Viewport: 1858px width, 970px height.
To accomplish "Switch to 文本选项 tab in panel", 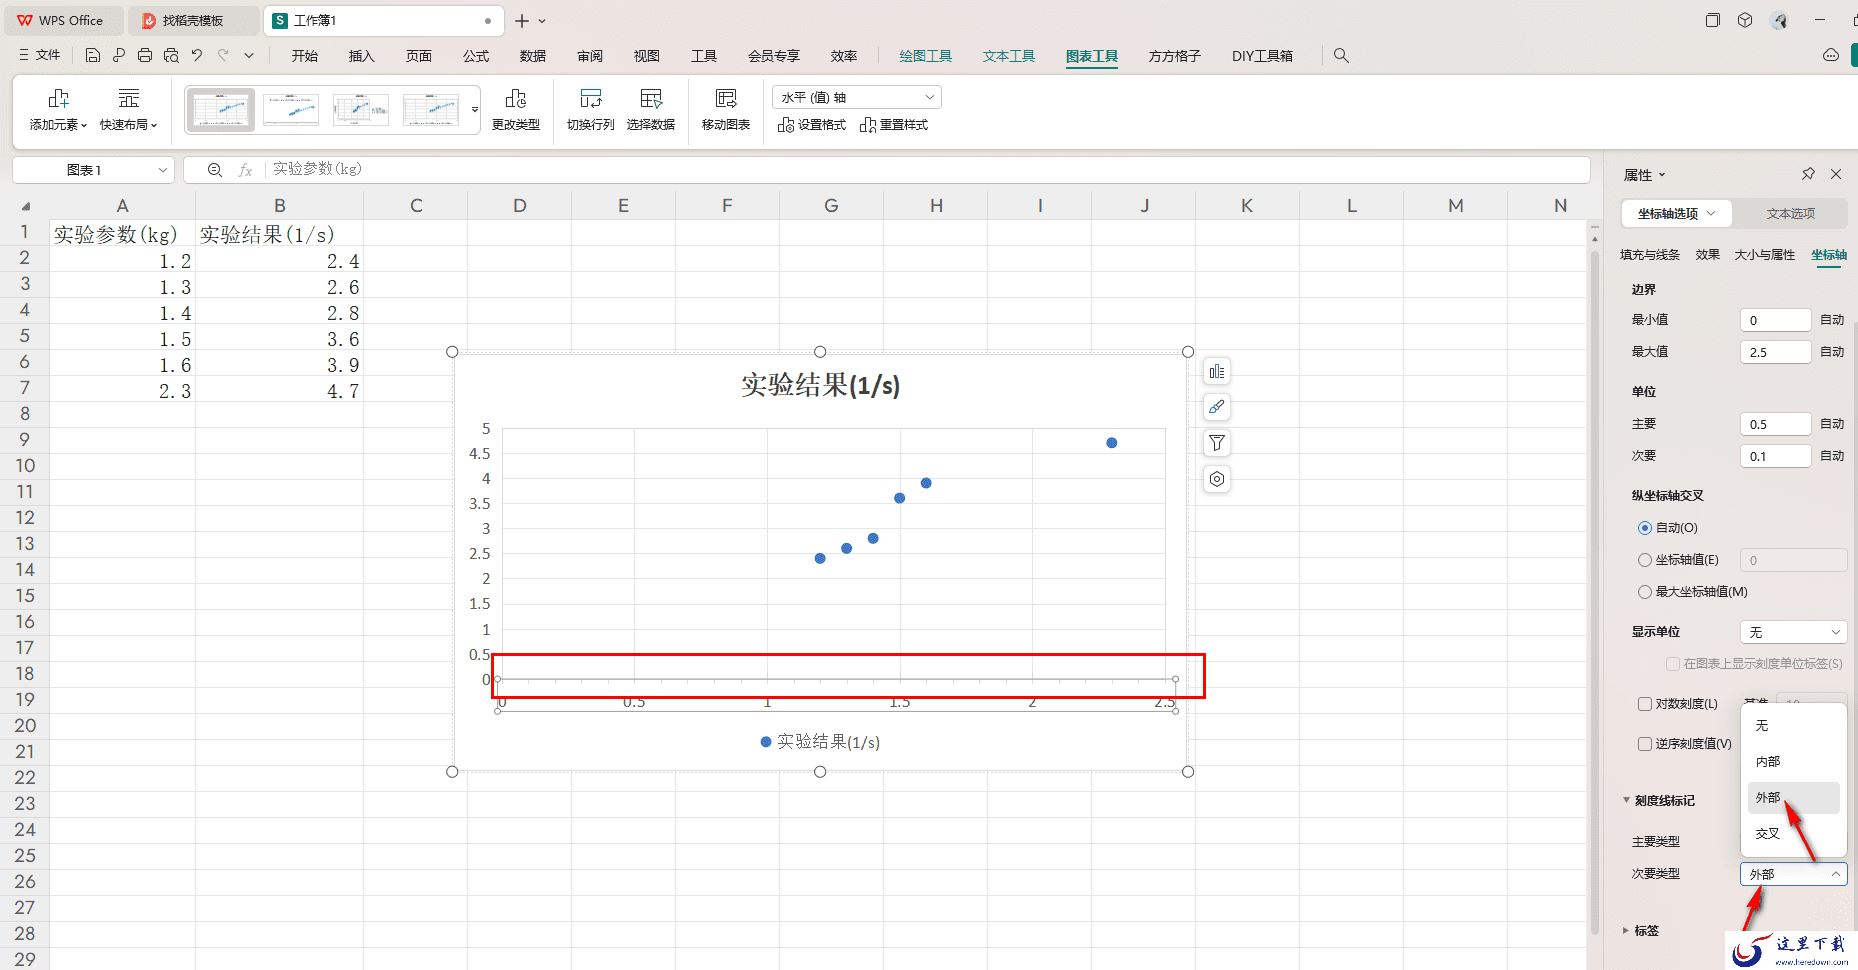I will point(1790,214).
